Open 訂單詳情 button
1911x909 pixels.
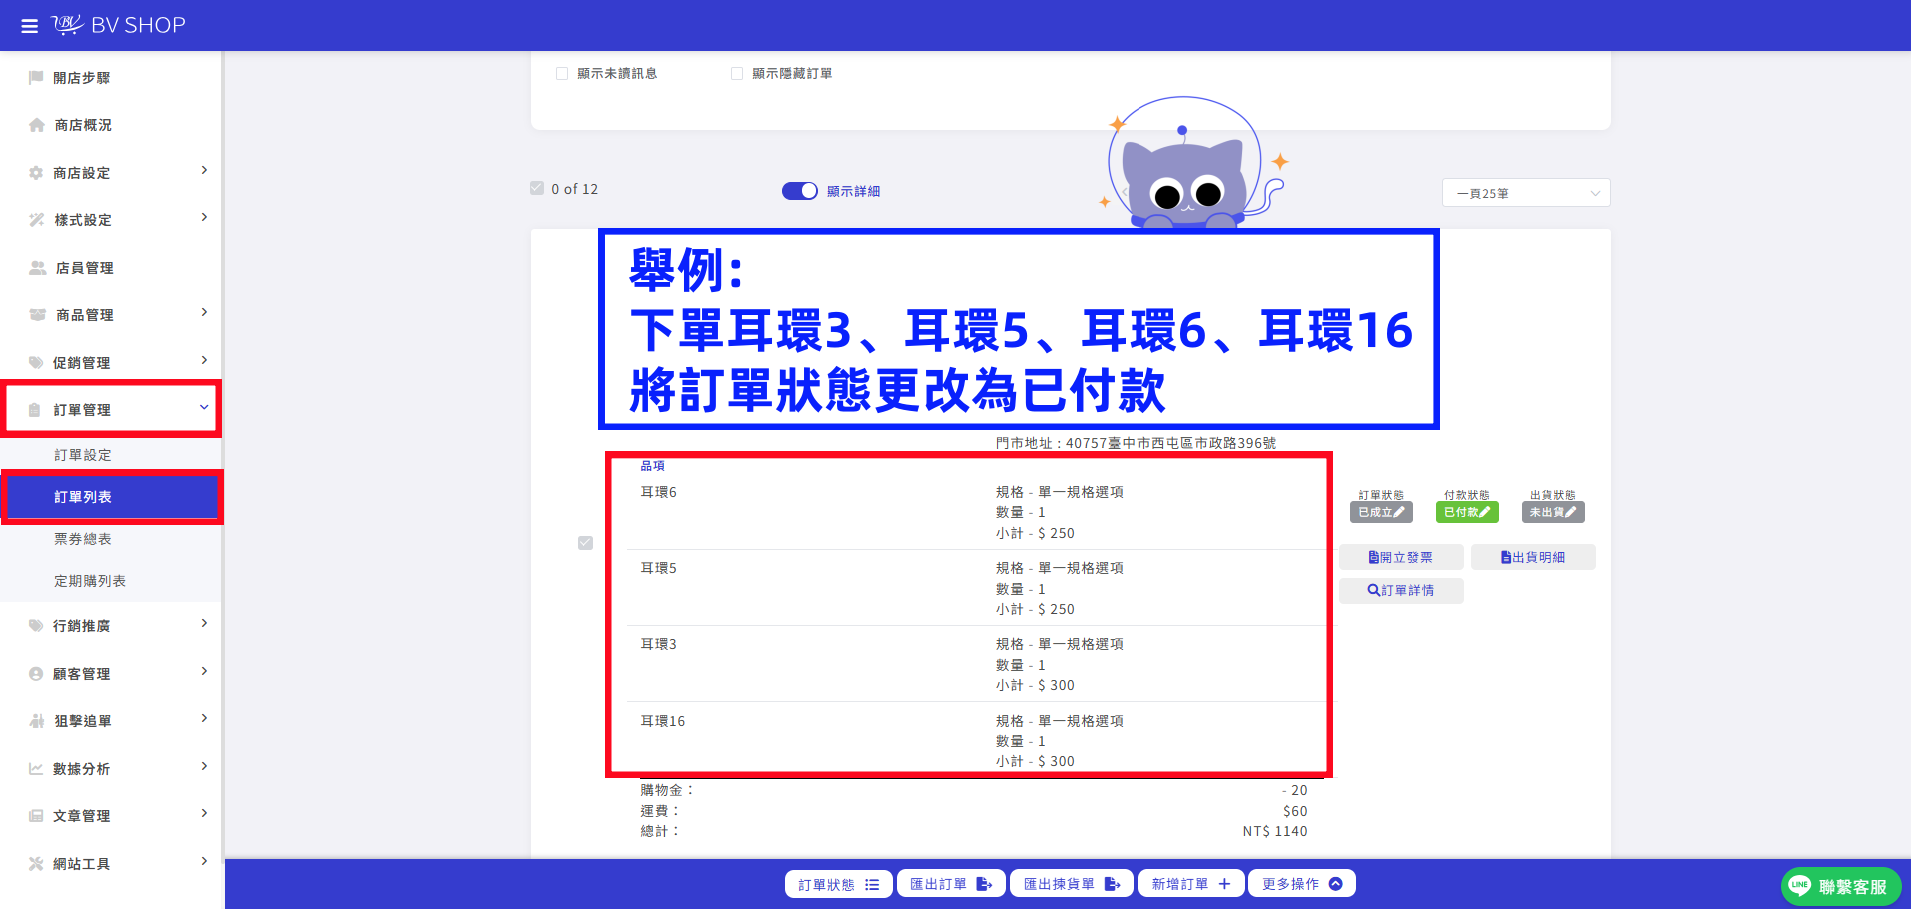coord(1401,591)
